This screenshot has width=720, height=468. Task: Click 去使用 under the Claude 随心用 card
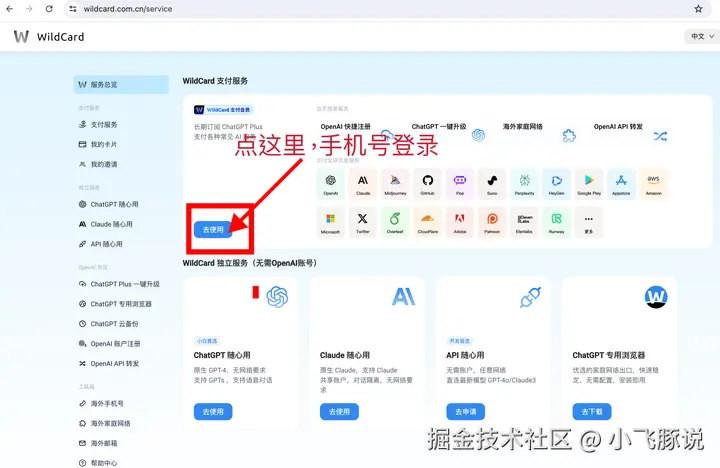tap(339, 412)
